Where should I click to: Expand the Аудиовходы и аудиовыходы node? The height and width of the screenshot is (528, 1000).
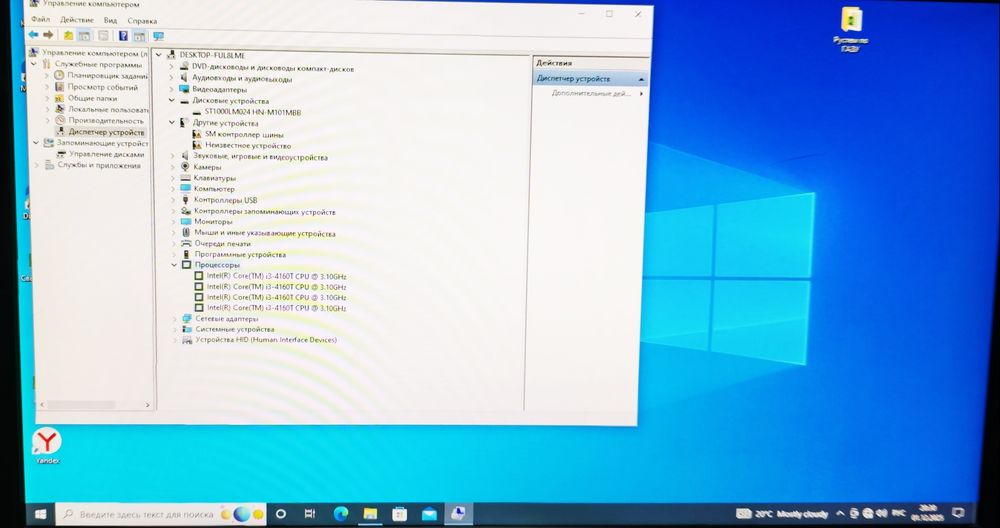coord(172,78)
